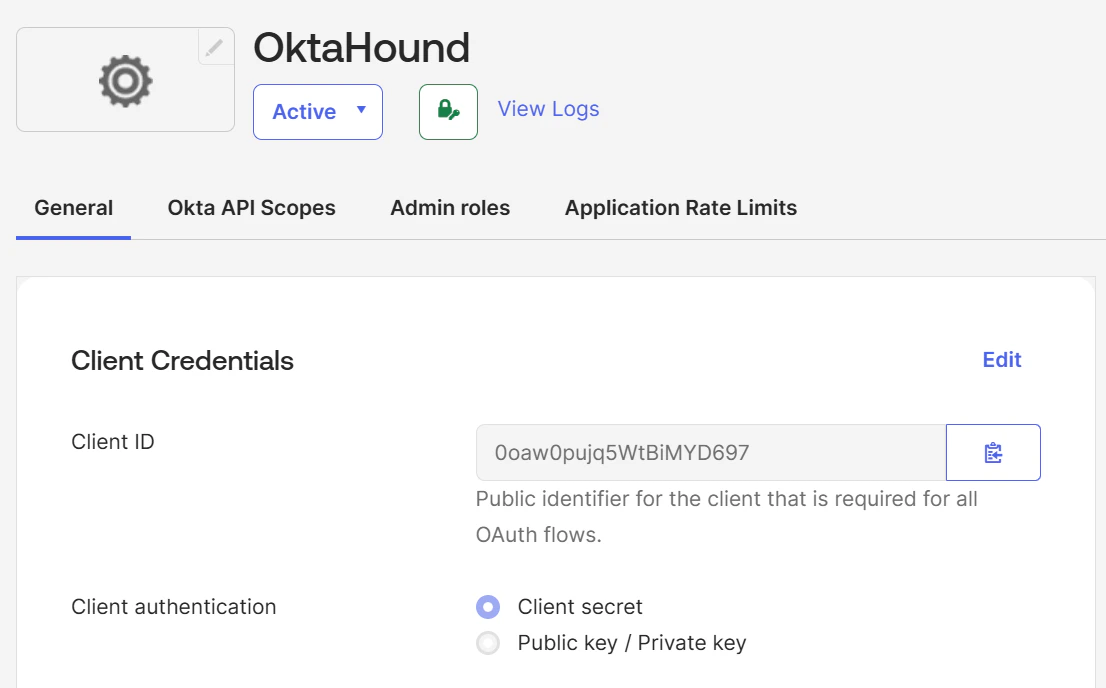1106x688 pixels.
Task: Open the Admin roles tab
Action: point(450,208)
